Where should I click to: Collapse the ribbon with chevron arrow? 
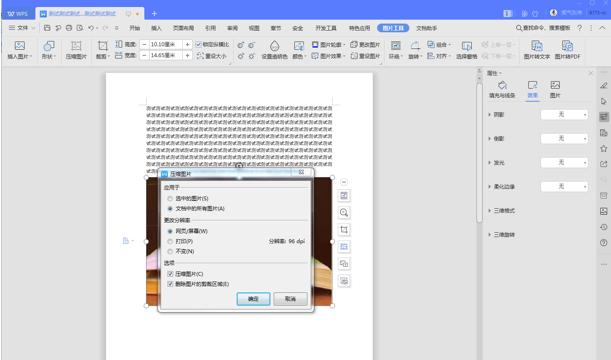tap(602, 28)
